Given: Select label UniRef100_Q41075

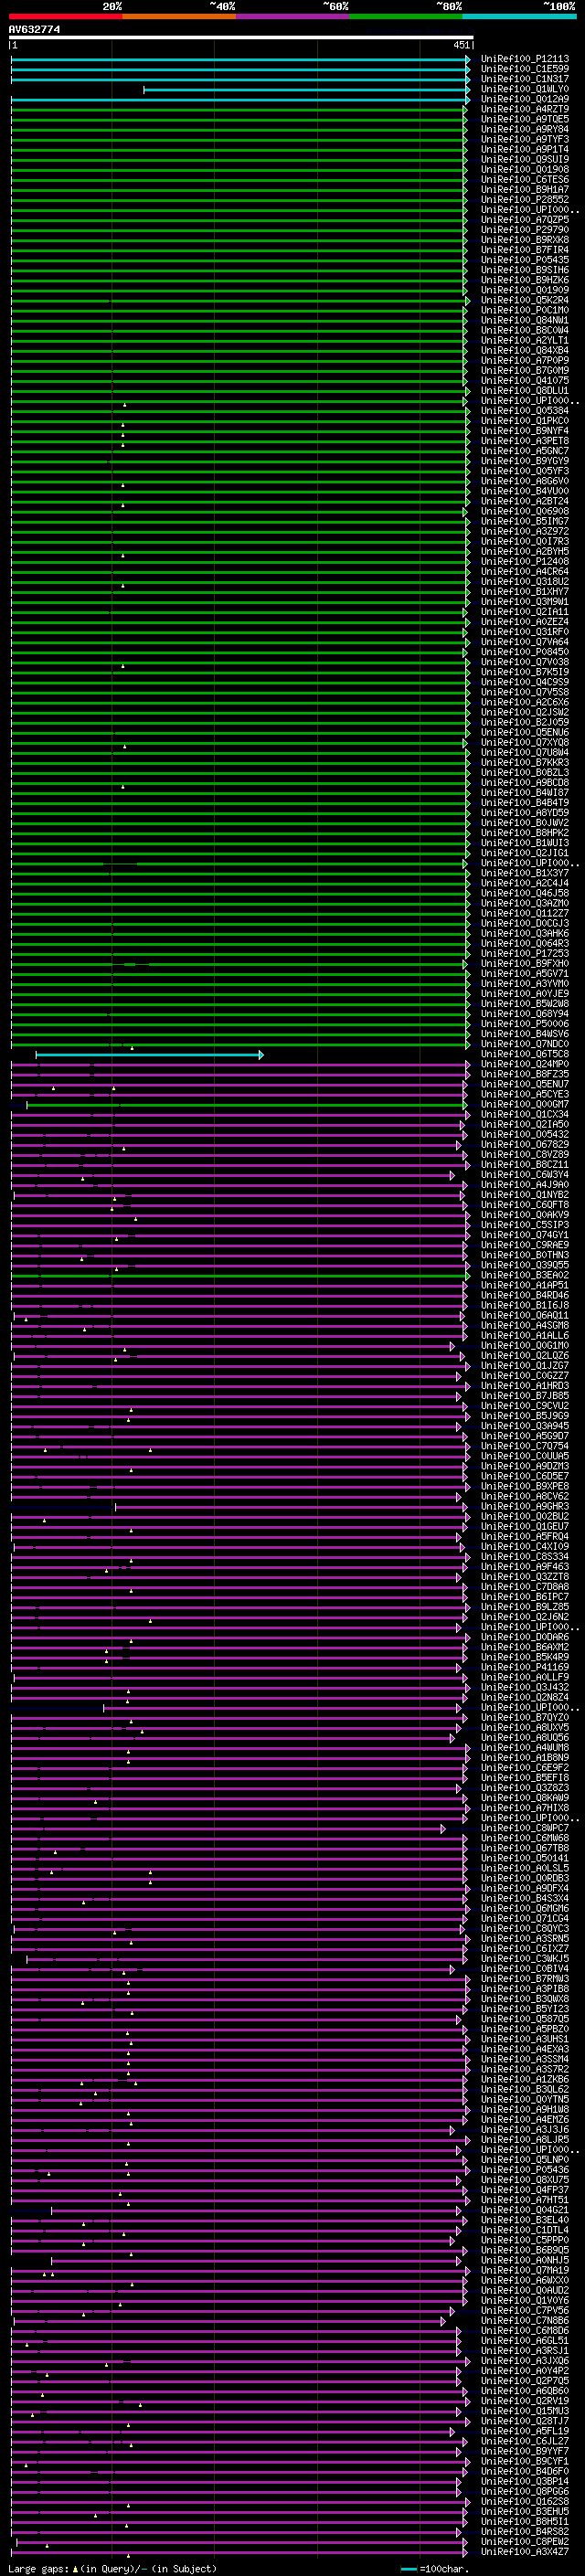Looking at the screenshot, I should point(525,380).
